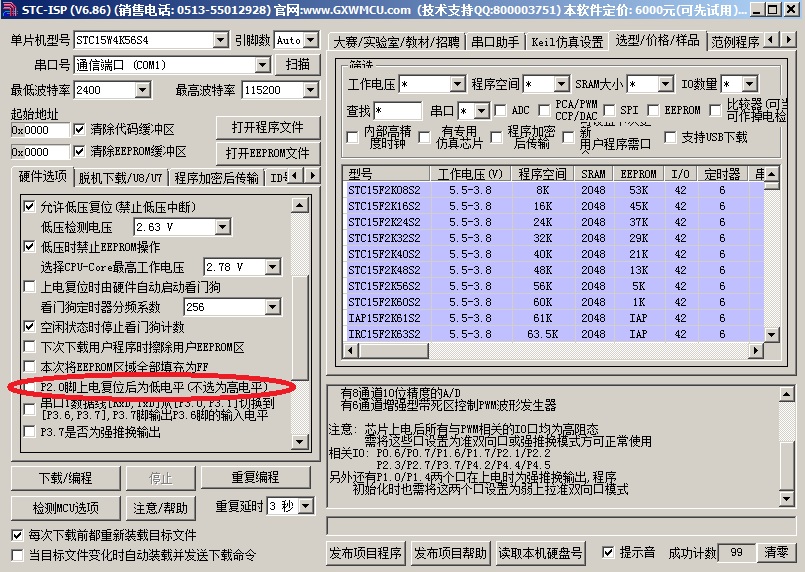Open repeat delay 3秒 dropdown
Viewport: 805px width, 572px height.
click(x=305, y=506)
